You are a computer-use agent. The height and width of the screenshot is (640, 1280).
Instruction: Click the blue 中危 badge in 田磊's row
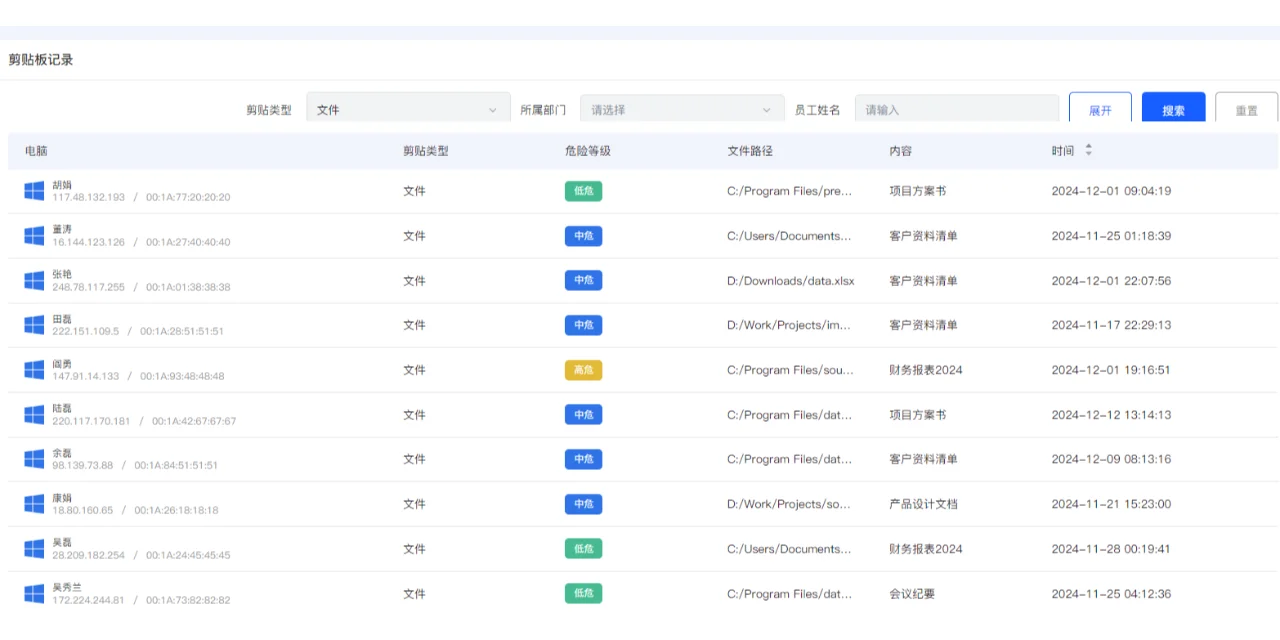583,324
